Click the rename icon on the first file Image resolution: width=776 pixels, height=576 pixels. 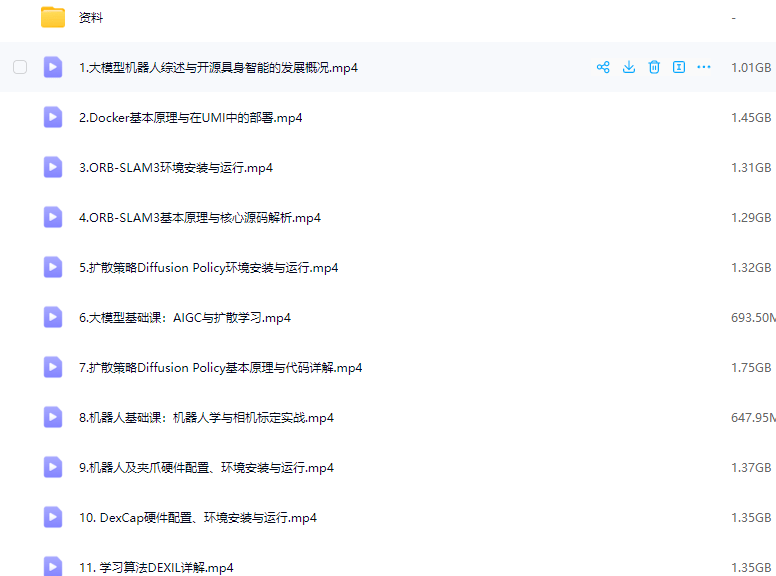(x=679, y=67)
